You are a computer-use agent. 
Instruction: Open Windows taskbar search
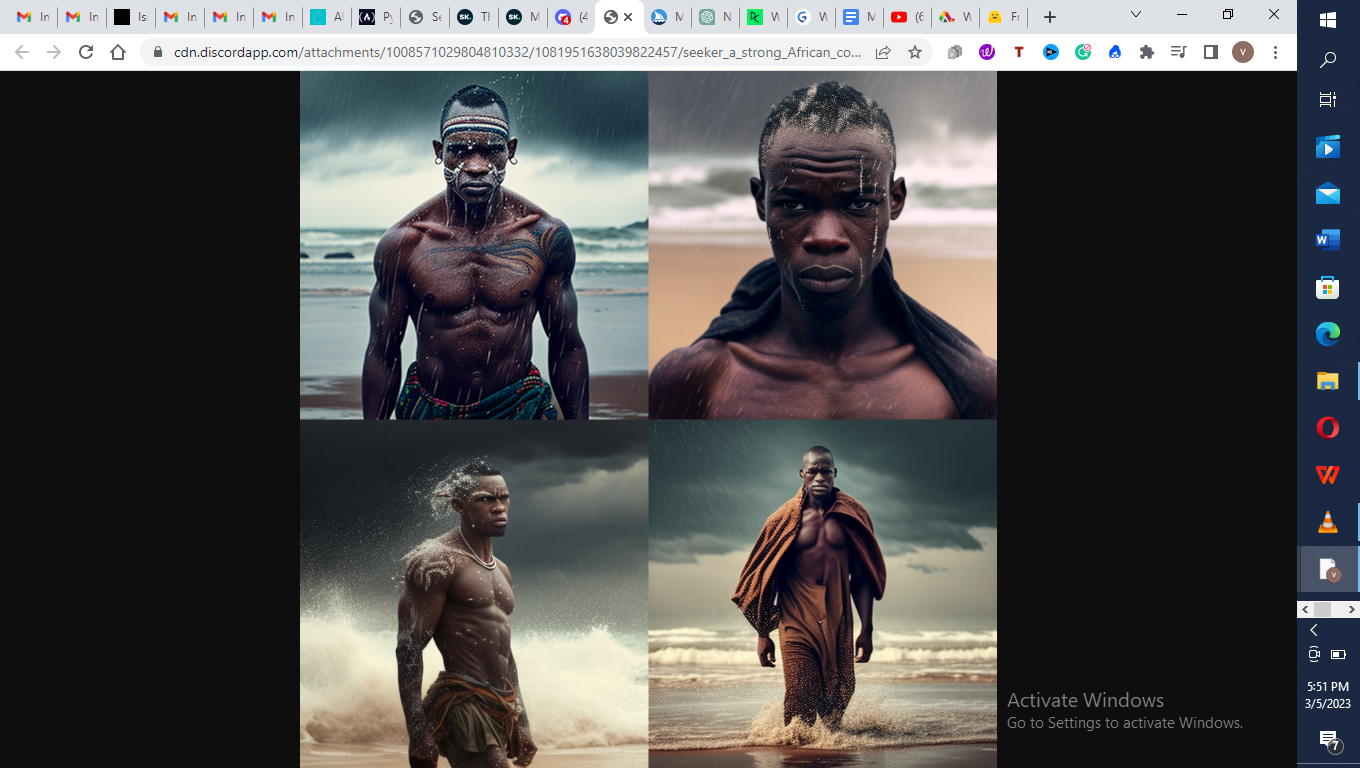click(1328, 60)
